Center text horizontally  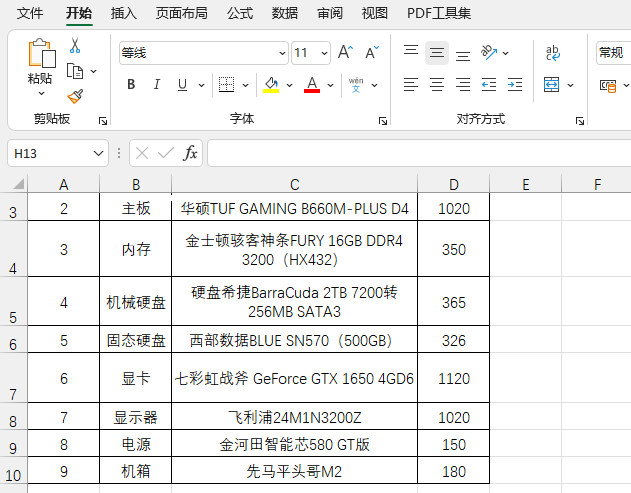coord(437,85)
